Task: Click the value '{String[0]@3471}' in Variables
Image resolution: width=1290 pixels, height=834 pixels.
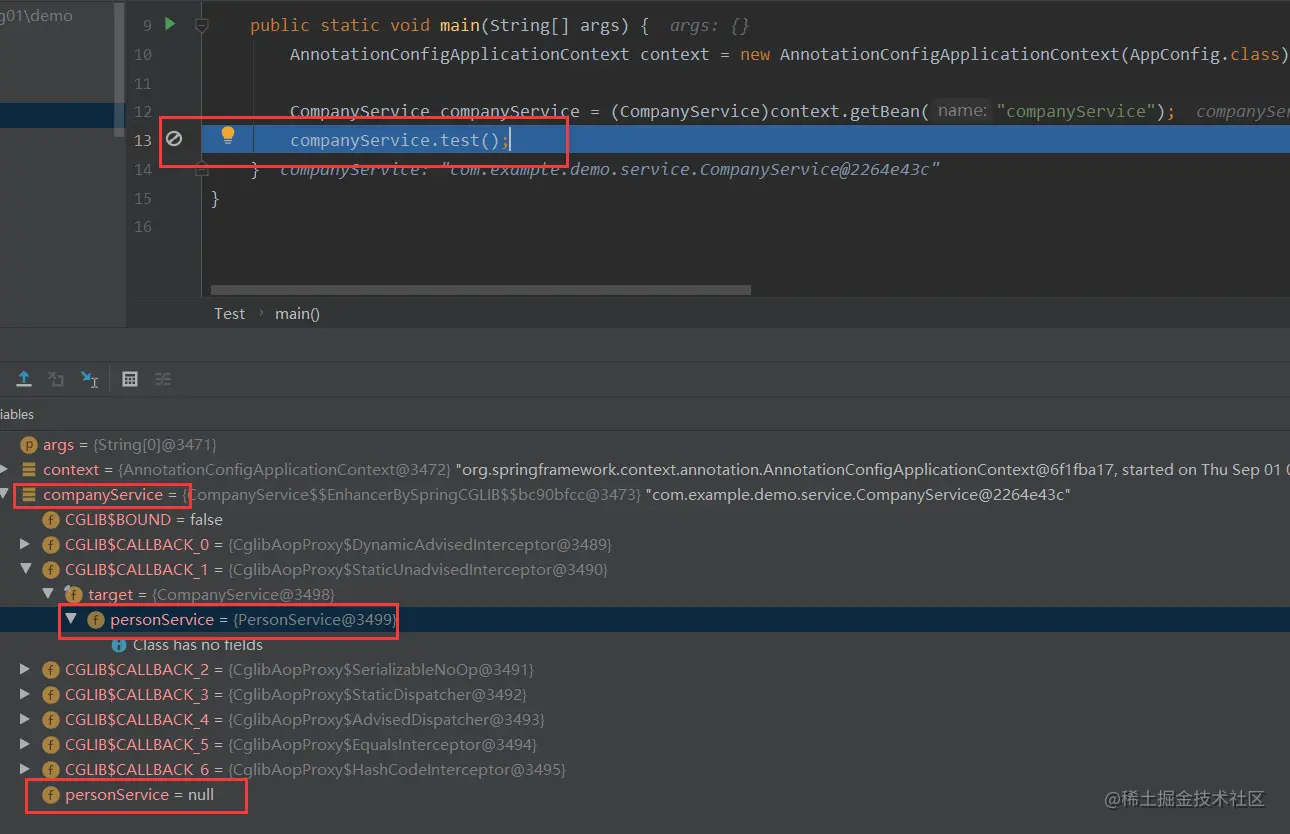Action: 155,445
